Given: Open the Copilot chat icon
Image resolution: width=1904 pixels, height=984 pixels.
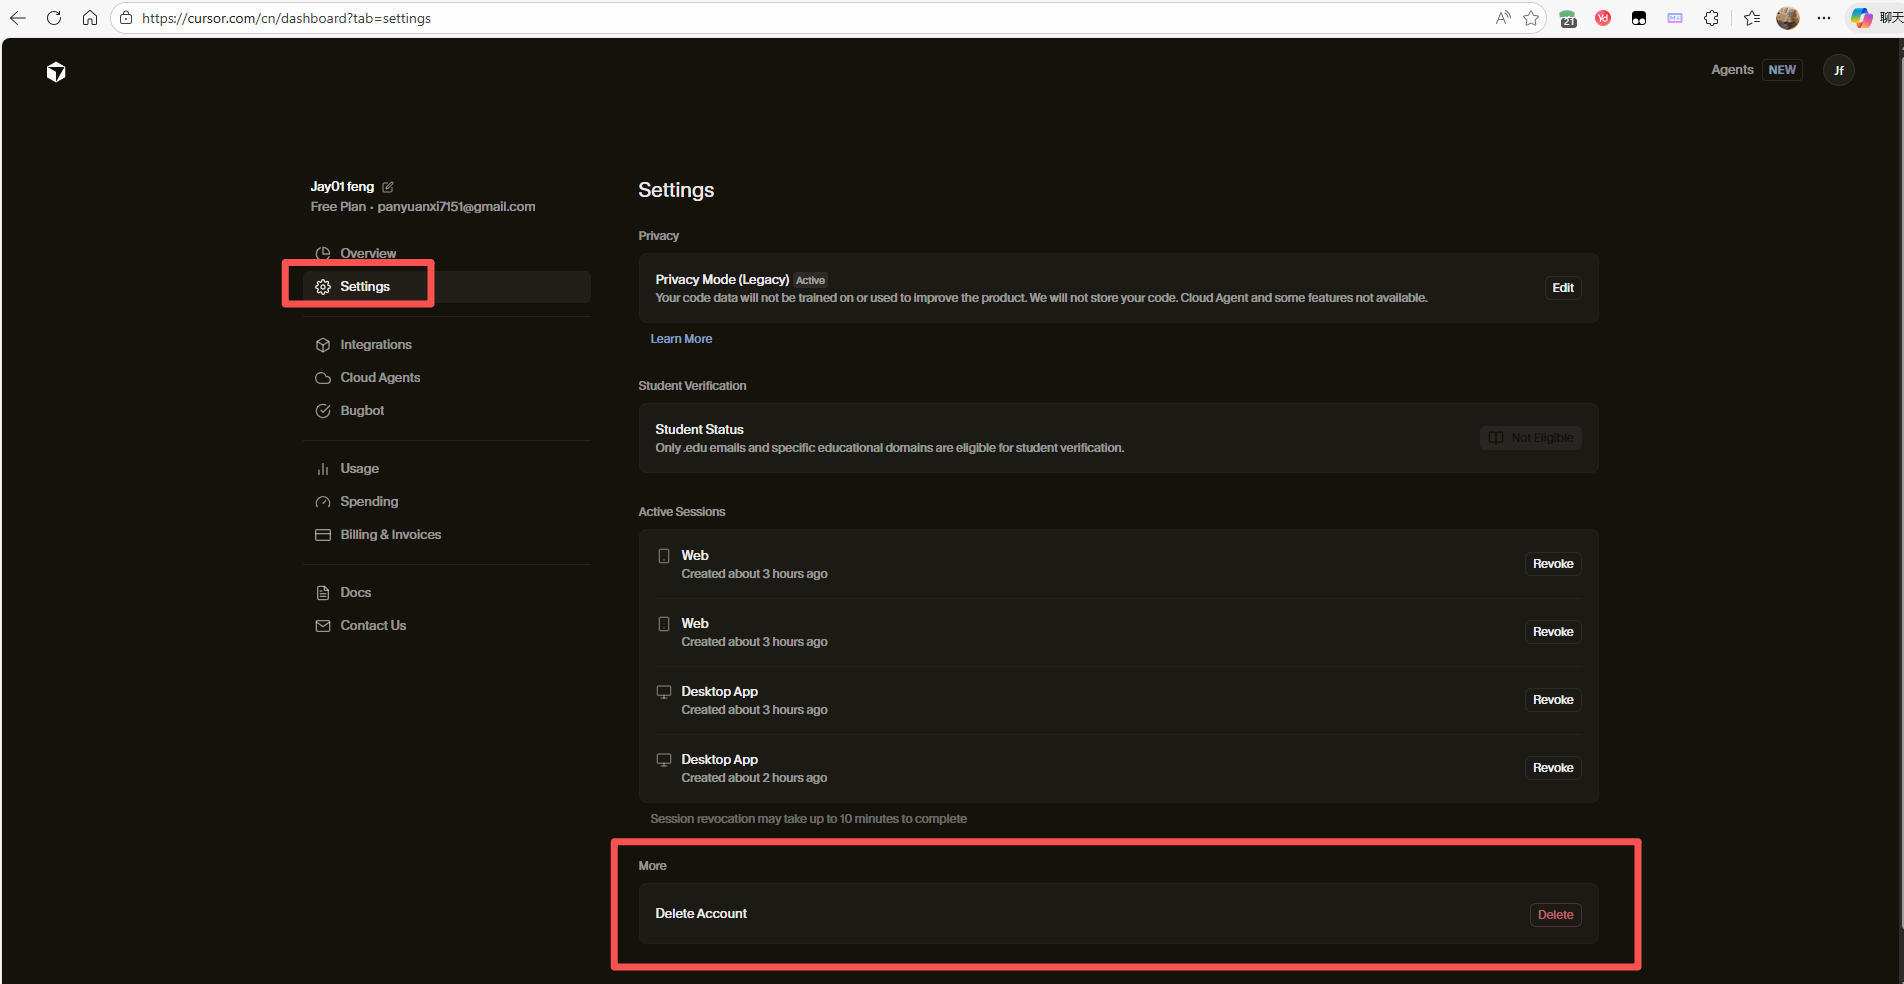Looking at the screenshot, I should 1861,18.
